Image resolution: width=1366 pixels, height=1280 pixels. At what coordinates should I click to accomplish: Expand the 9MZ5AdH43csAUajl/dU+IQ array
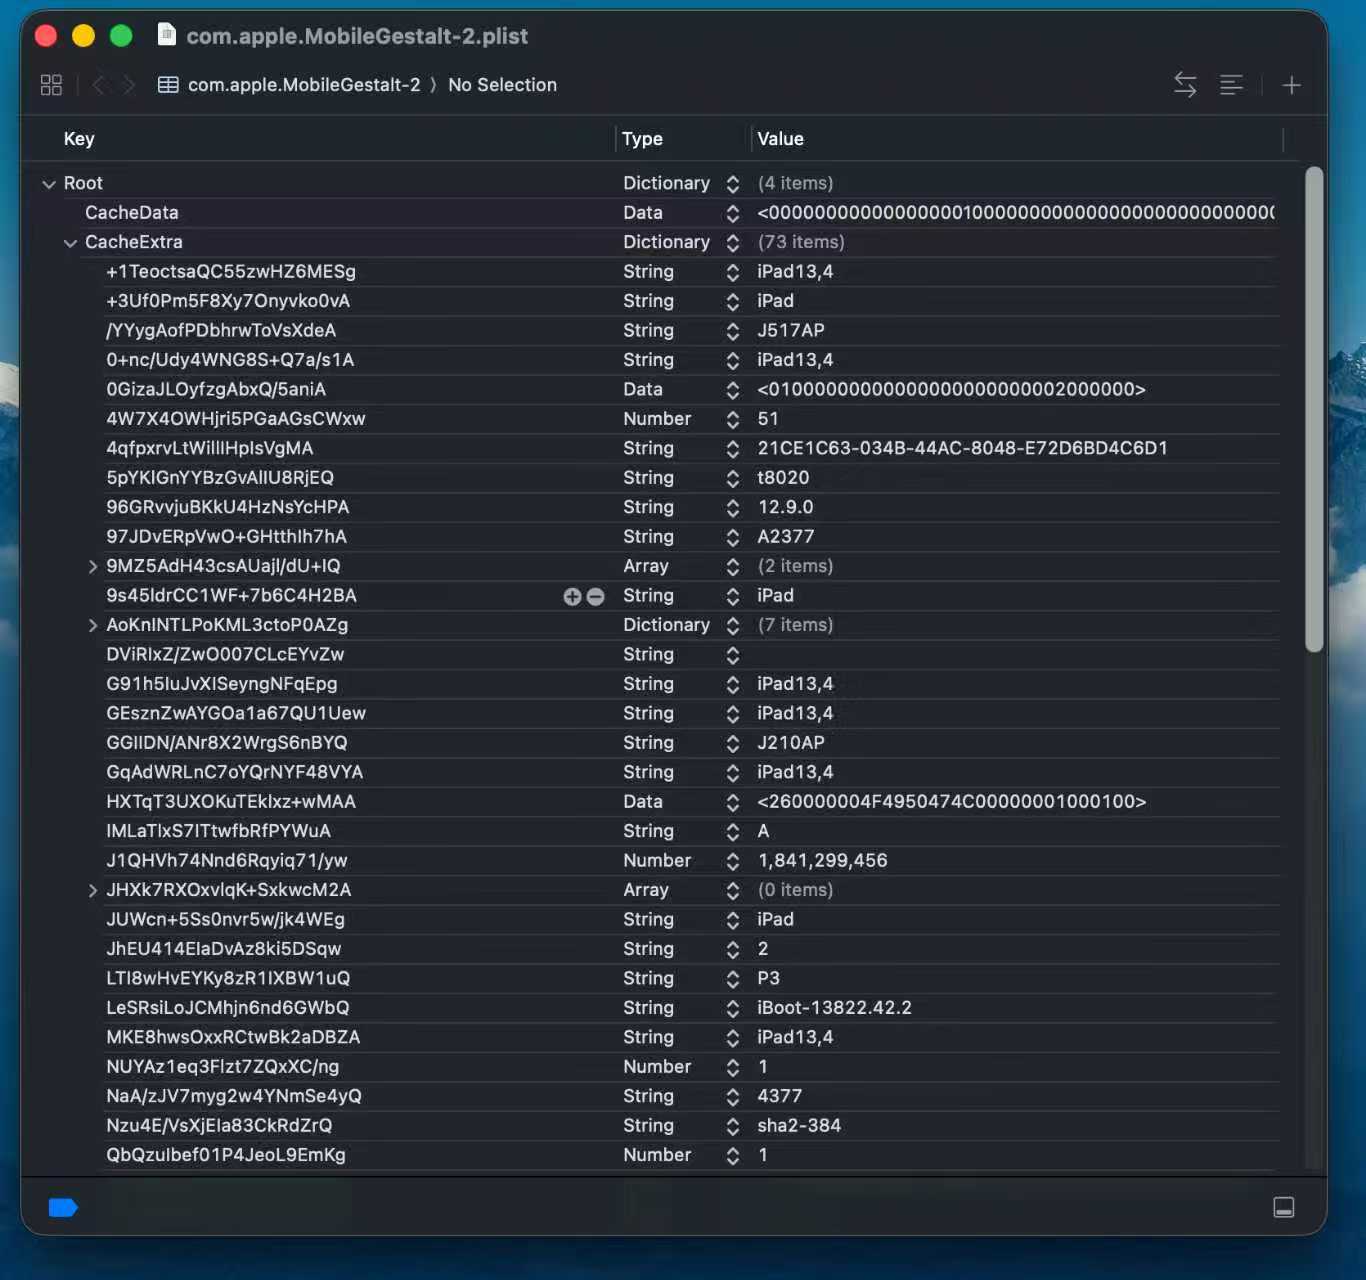[92, 567]
